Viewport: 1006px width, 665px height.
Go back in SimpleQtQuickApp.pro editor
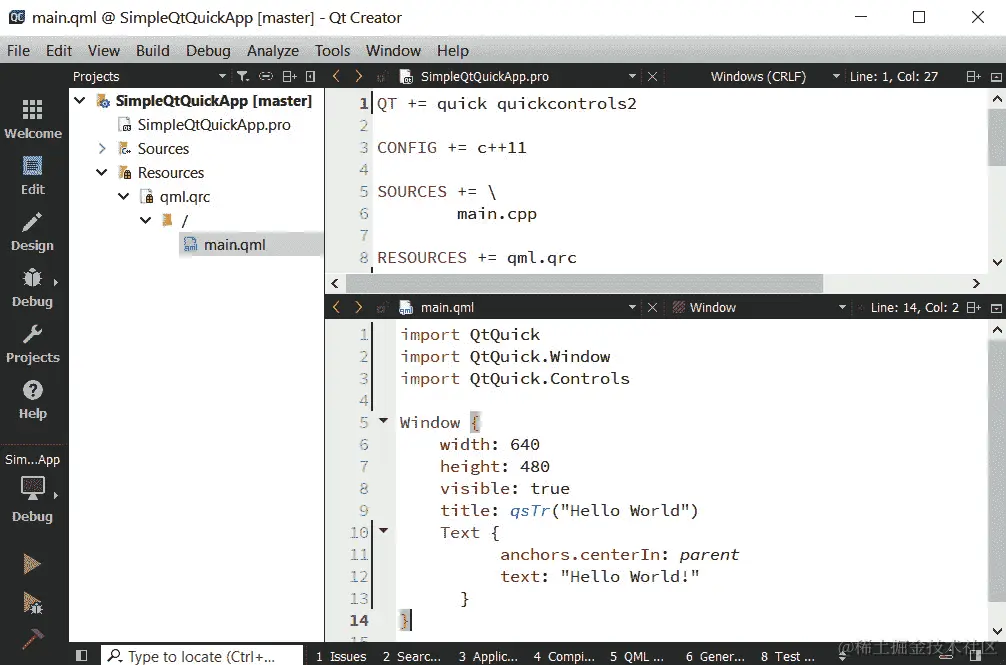pos(336,76)
